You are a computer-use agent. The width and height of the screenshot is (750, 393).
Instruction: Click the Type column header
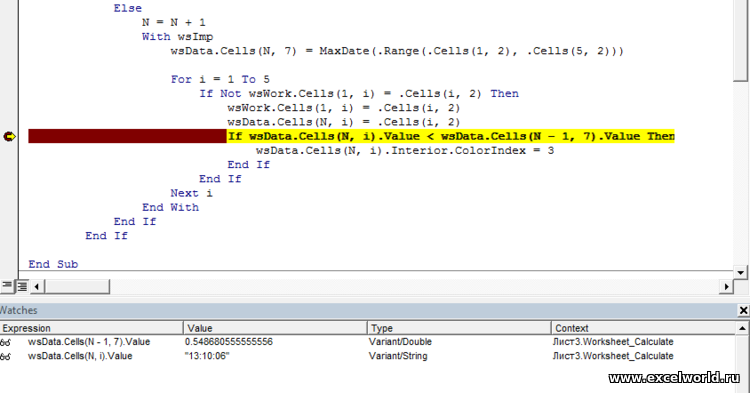(459, 328)
